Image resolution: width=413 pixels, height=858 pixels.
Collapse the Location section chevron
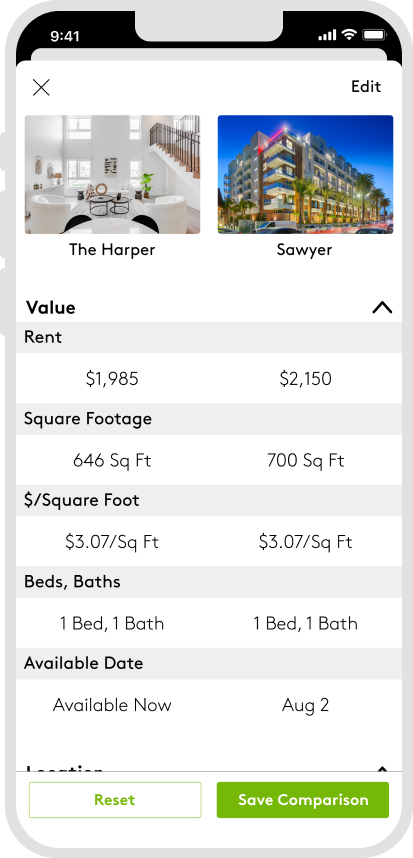pos(382,768)
